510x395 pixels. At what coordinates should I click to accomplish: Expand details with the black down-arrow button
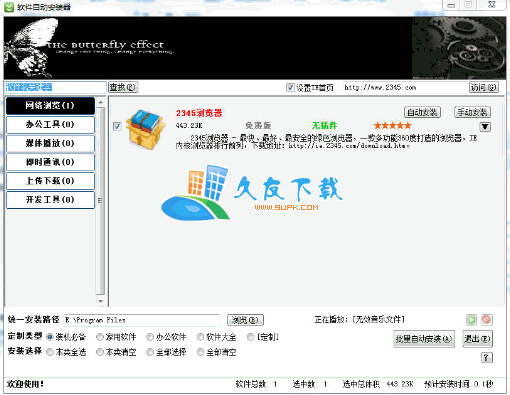[485, 127]
